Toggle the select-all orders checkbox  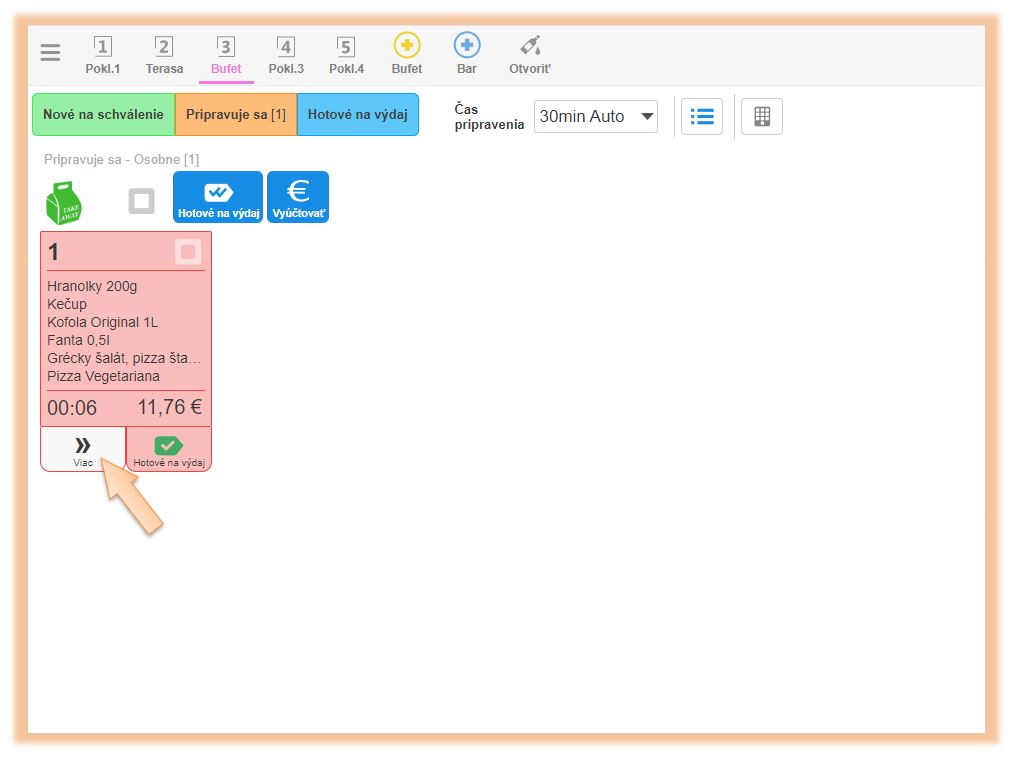[x=141, y=201]
